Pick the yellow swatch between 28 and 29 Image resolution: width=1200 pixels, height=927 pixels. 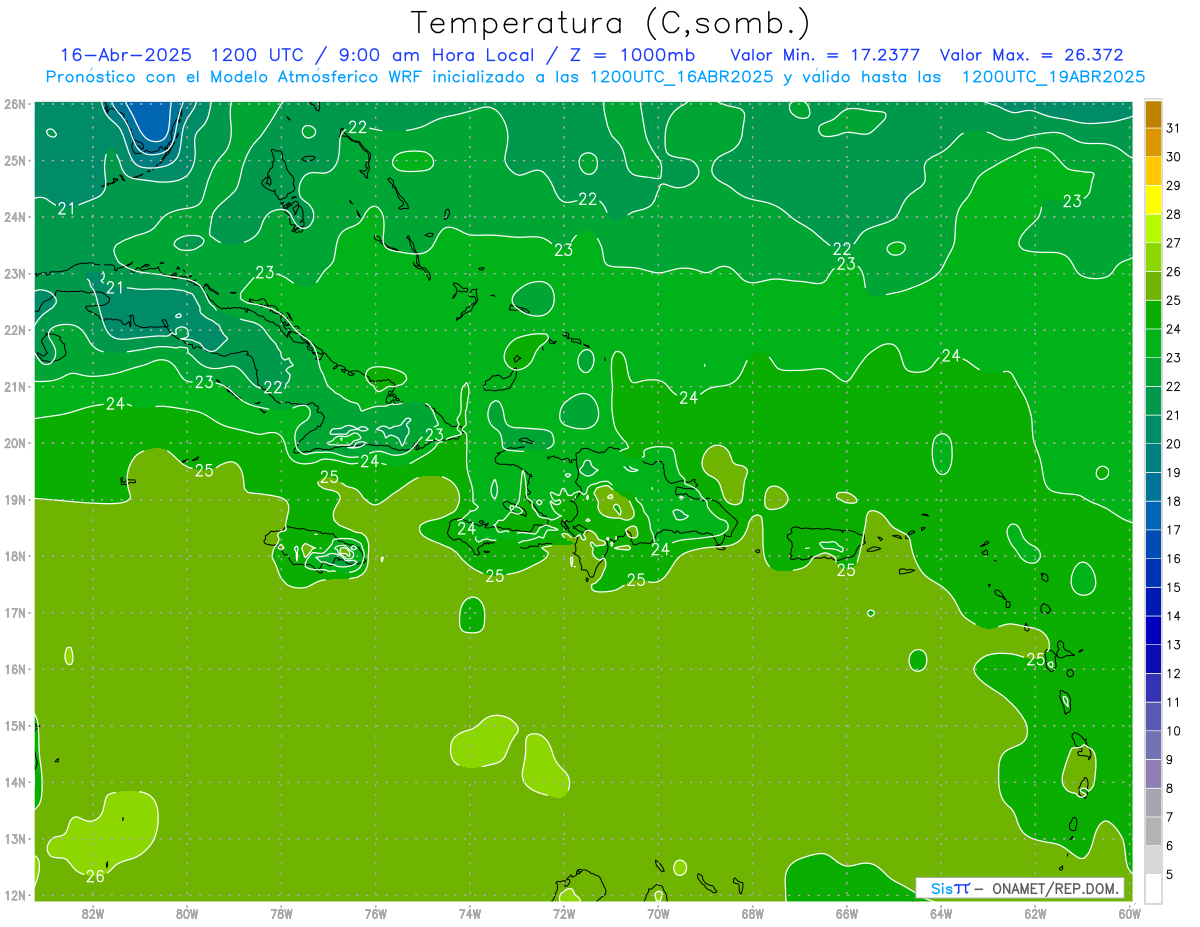(1153, 200)
